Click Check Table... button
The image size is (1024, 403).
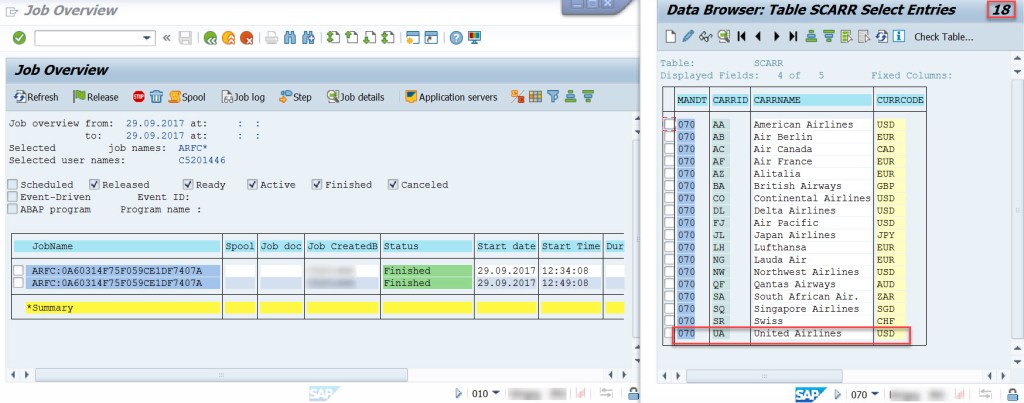944,37
